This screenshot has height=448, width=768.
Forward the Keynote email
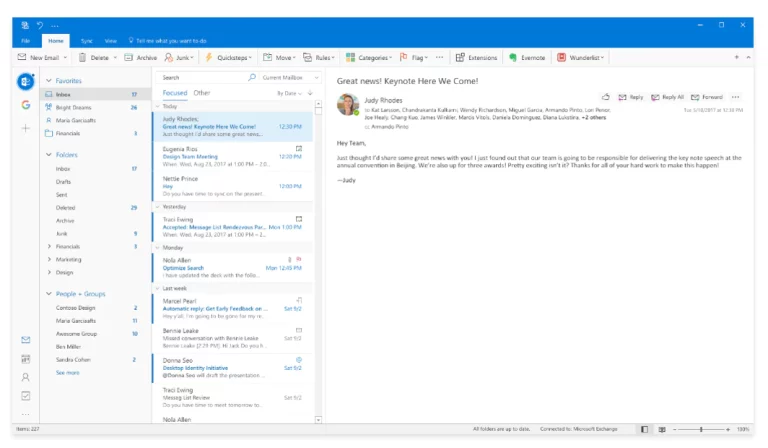(x=707, y=97)
